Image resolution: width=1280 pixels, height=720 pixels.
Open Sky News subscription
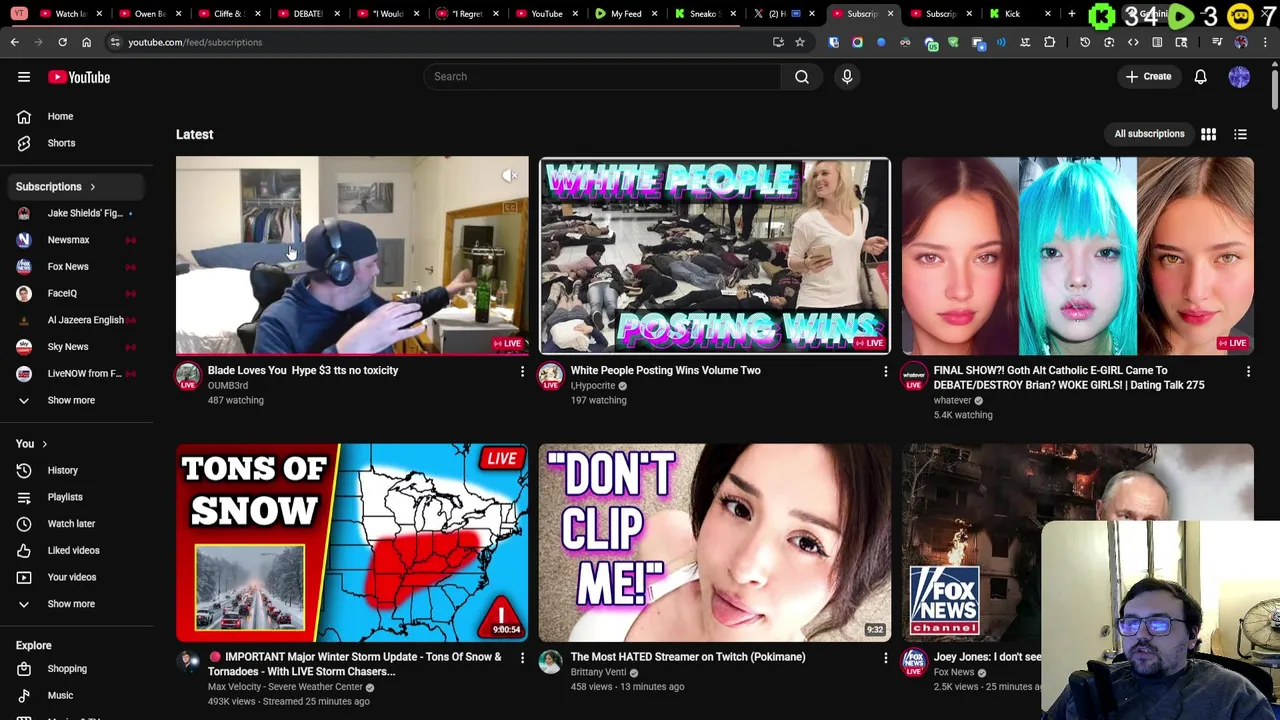(76, 347)
